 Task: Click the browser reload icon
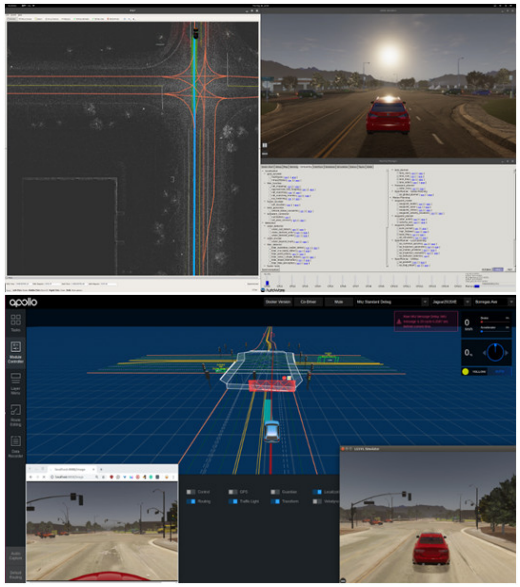click(44, 477)
